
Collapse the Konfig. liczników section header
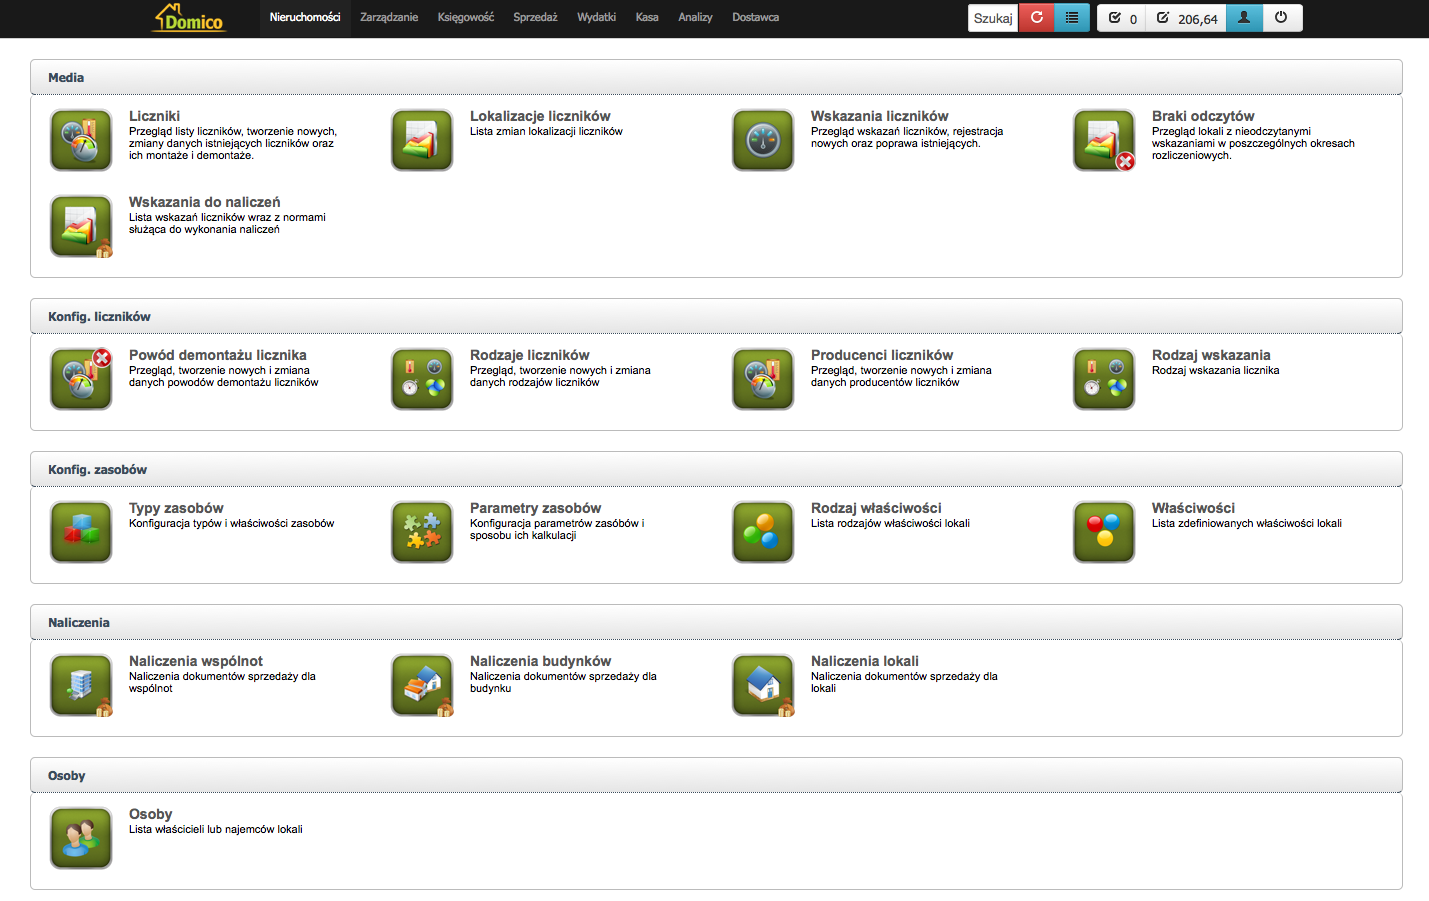pyautogui.click(x=716, y=316)
